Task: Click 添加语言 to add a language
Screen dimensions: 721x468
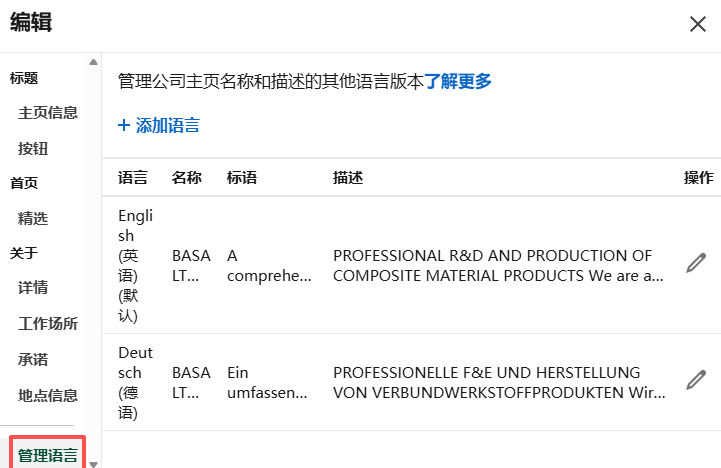Action: (x=167, y=126)
